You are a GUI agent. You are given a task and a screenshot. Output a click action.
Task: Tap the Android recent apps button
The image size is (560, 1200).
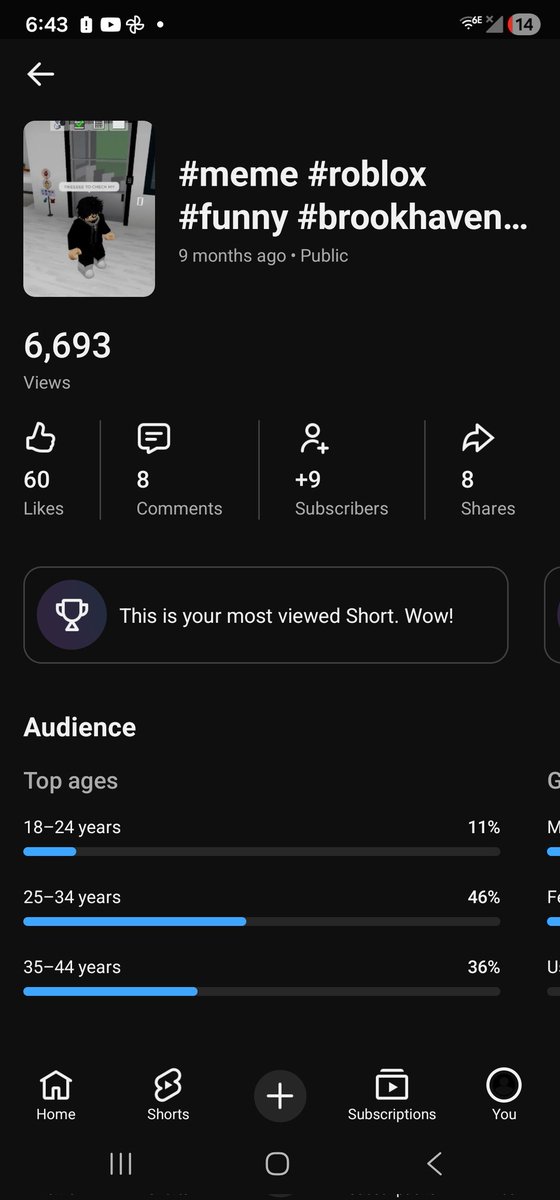(x=121, y=1163)
